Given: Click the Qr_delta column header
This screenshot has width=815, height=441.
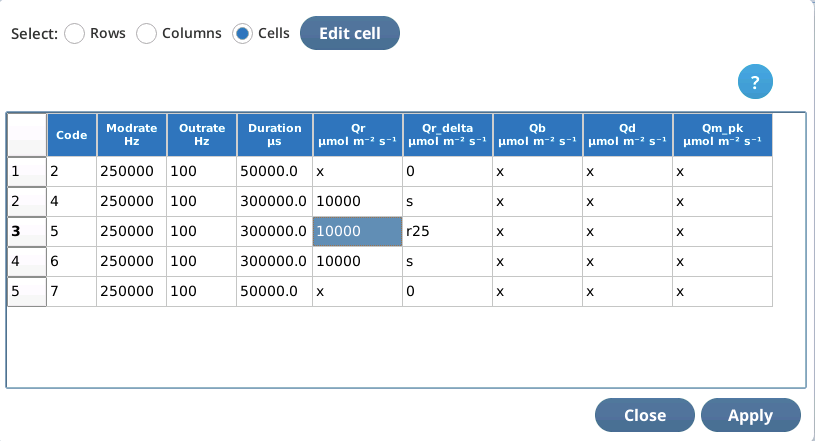Looking at the screenshot, I should pos(448,135).
